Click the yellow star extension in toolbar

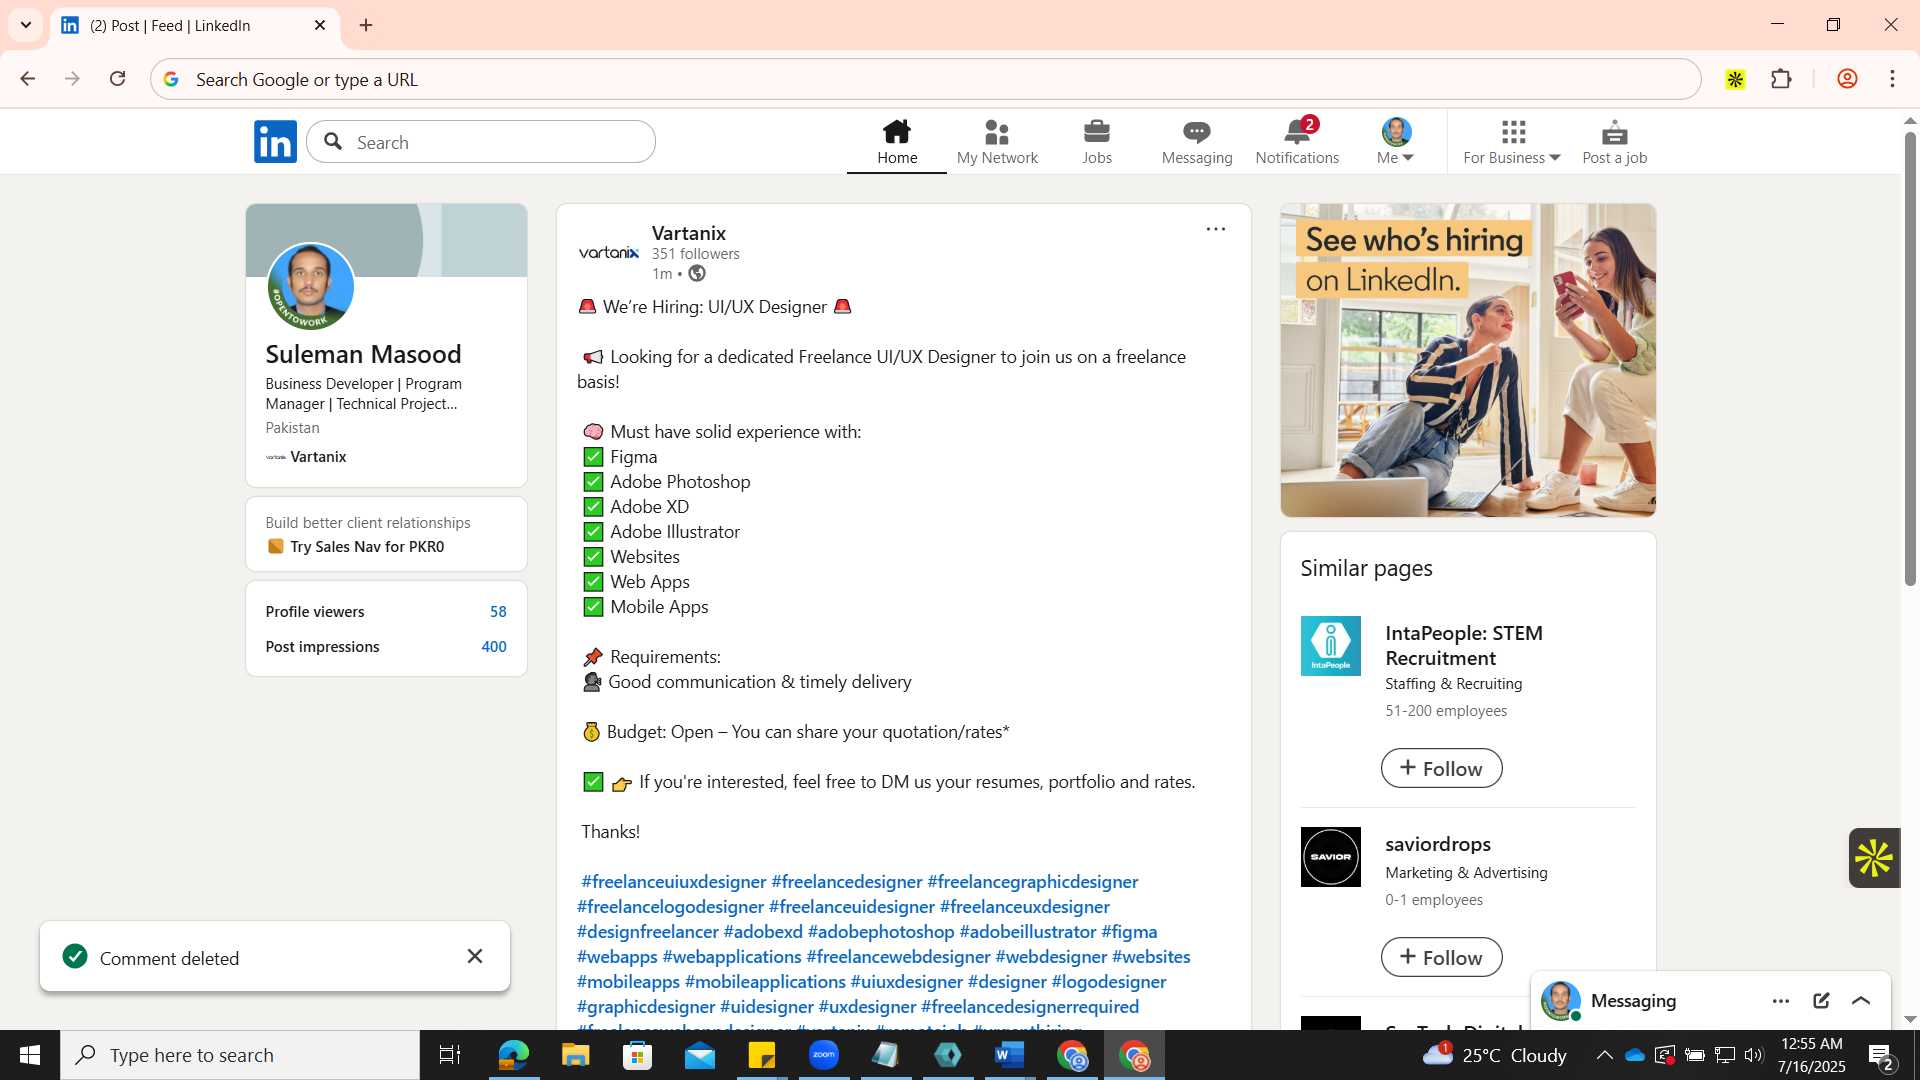[x=1735, y=79]
